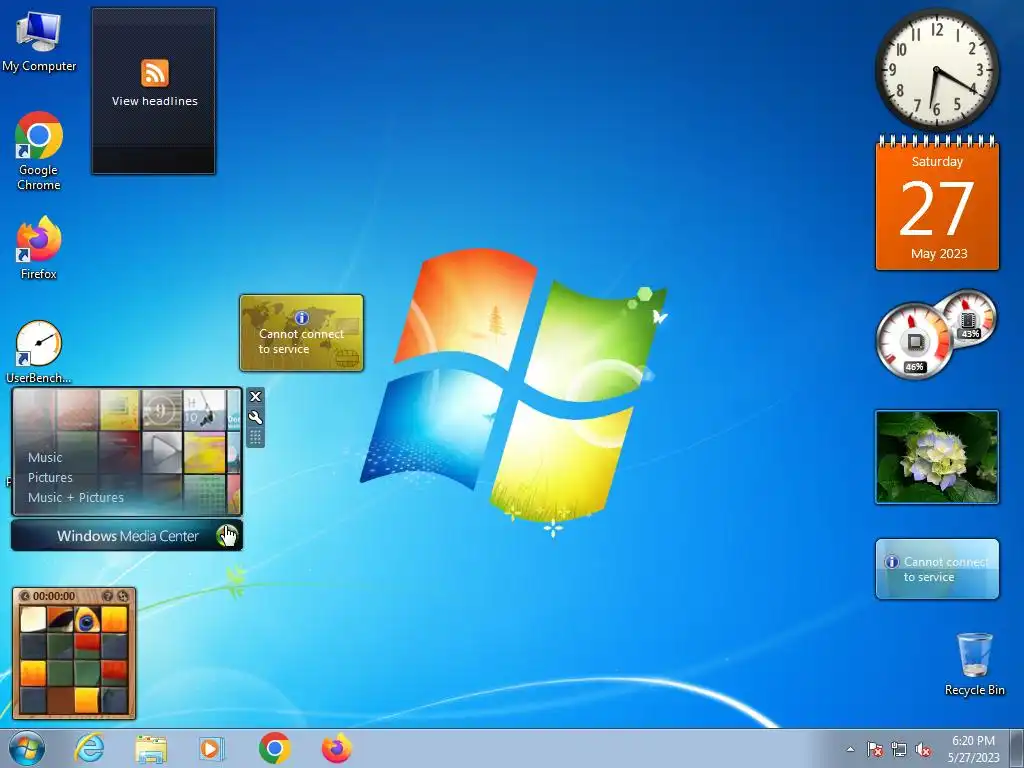
Task: Click the toucan eye puzzle tile
Action: pyautogui.click(x=87, y=620)
